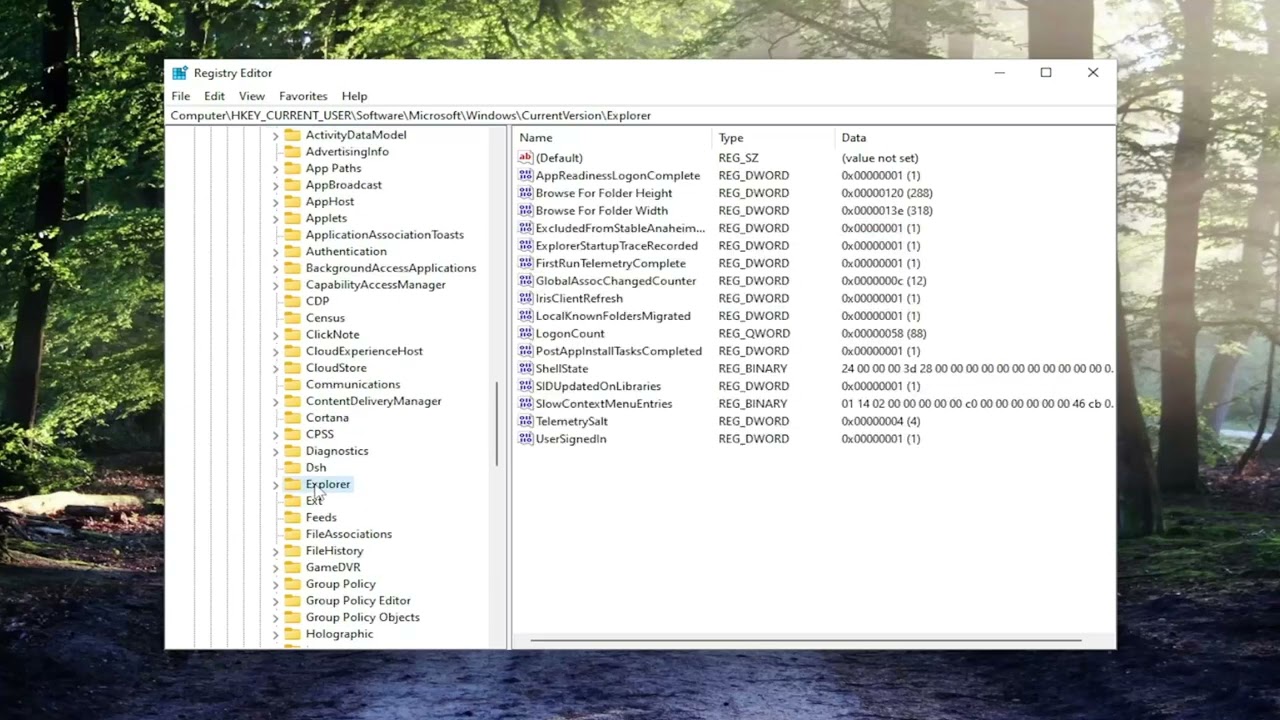The image size is (1280, 720).
Task: Expand the App Paths key
Action: pyautogui.click(x=275, y=169)
